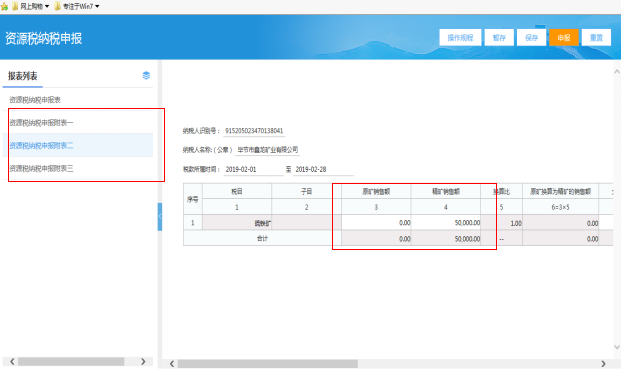Viewport: 634px width, 377px height.
Task: Click the 税目 column header
Action: coord(237,191)
